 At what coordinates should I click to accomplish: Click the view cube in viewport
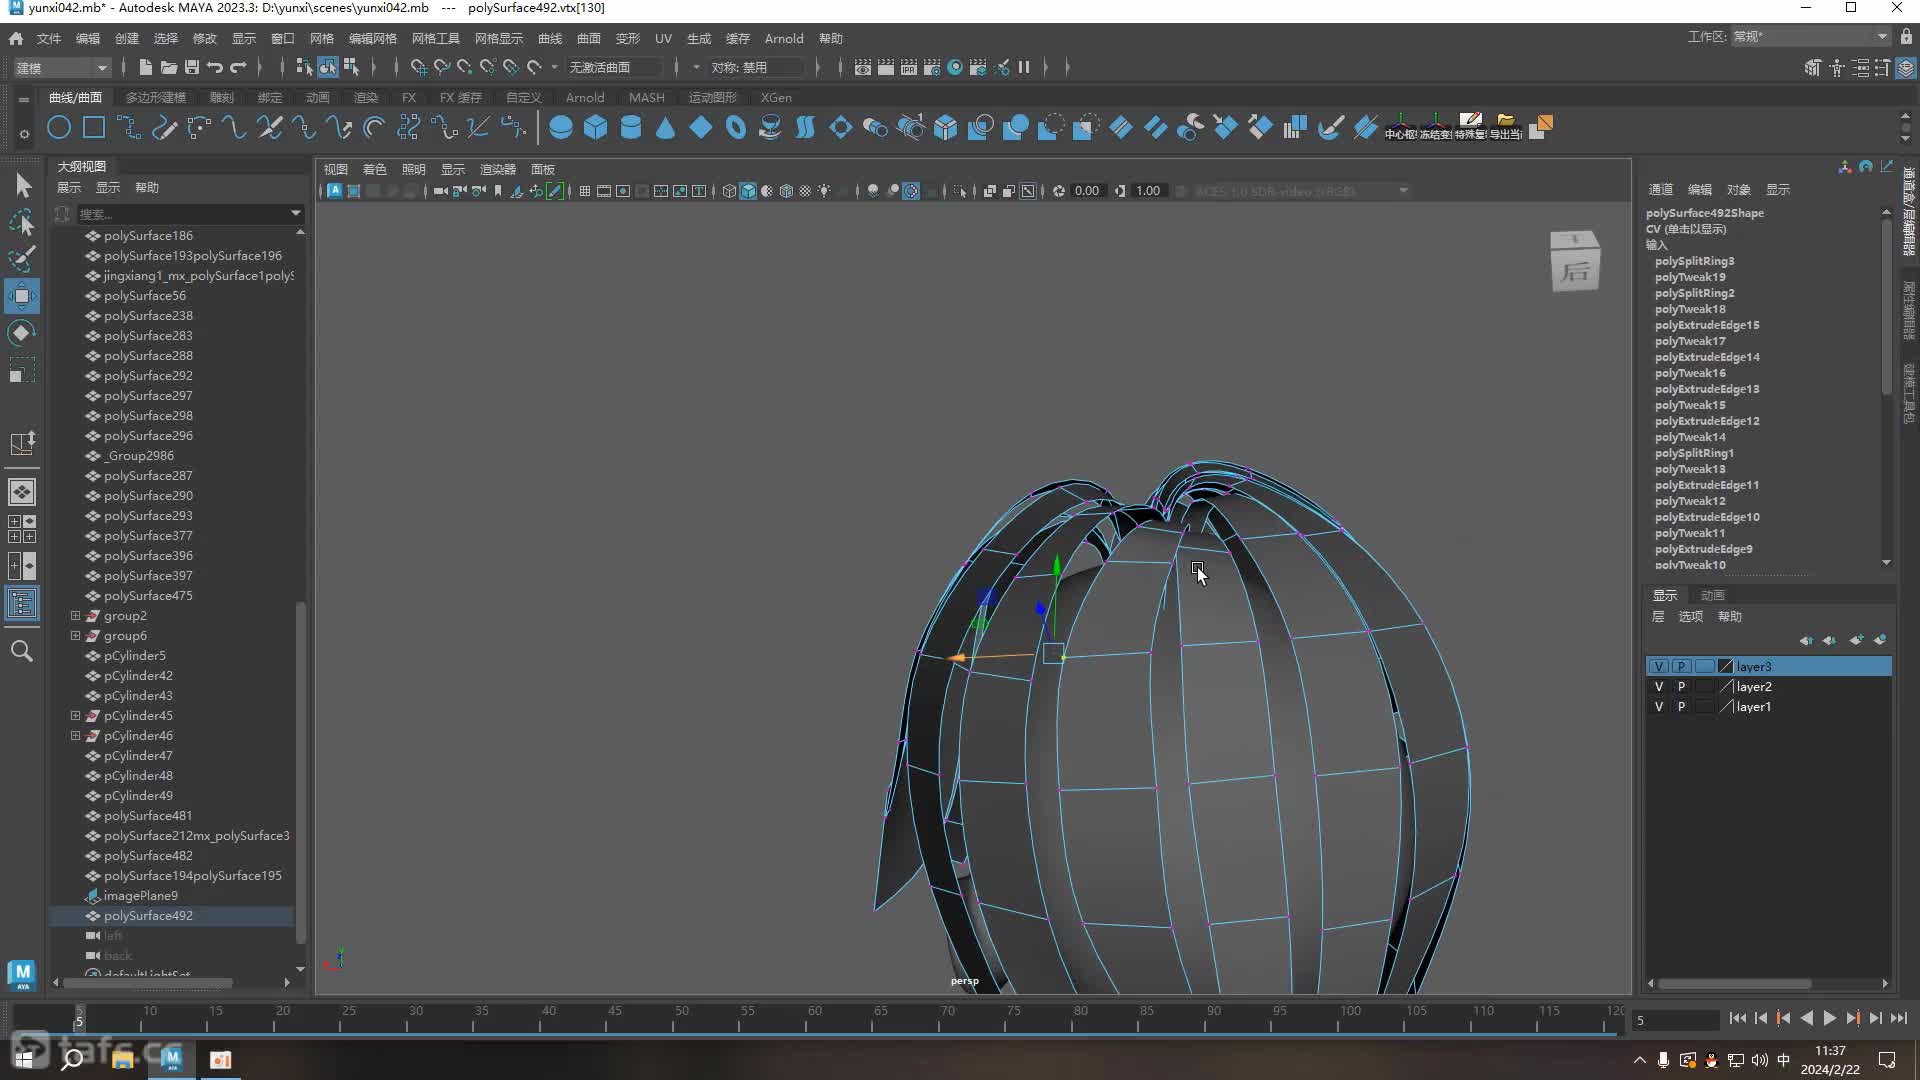point(1575,262)
